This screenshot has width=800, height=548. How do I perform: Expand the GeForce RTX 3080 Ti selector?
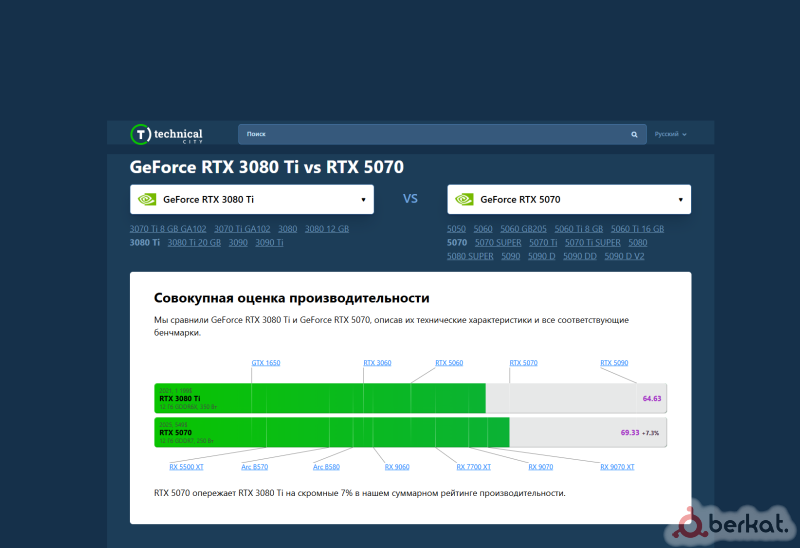[x=252, y=200]
